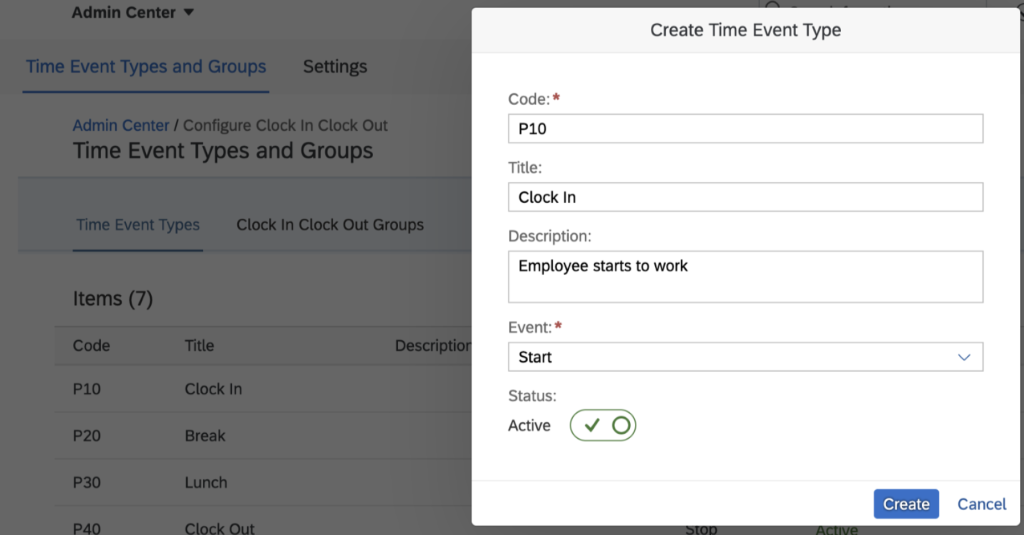The height and width of the screenshot is (535, 1024).
Task: Expand the Event dropdown chevron
Action: tap(964, 357)
